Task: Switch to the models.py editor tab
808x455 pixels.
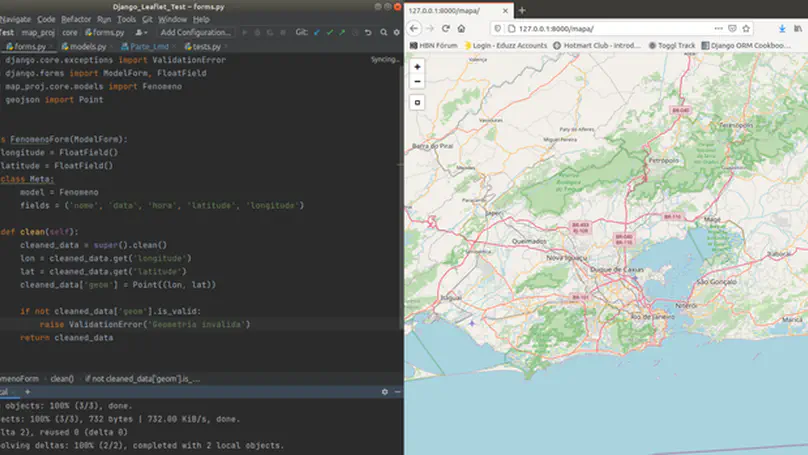Action: tap(84, 46)
